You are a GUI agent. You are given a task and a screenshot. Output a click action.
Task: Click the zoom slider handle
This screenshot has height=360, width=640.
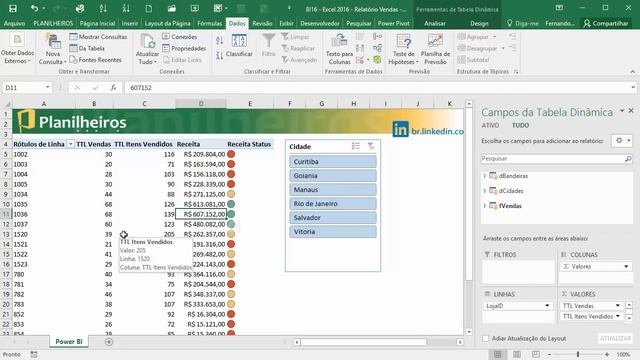[x=578, y=354]
